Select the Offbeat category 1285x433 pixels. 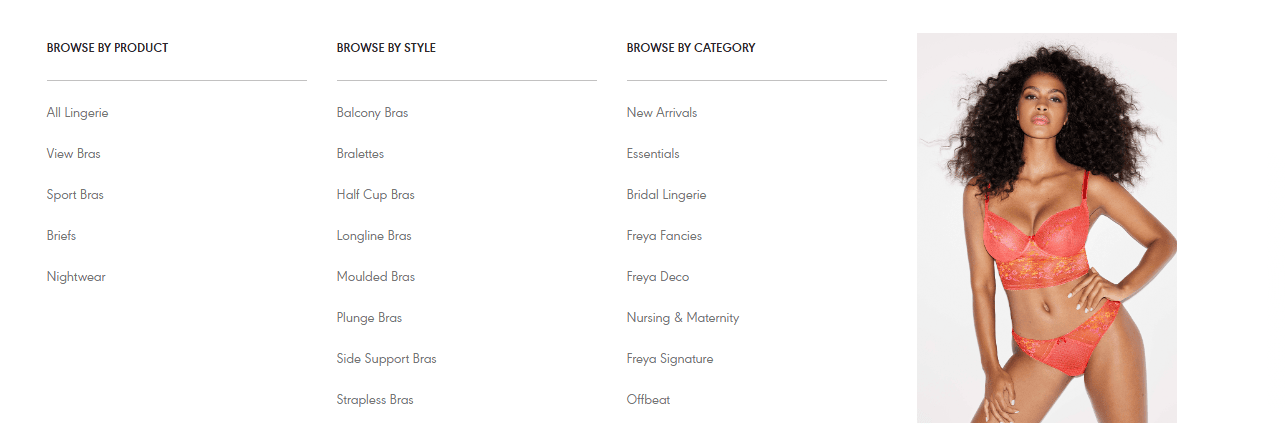[648, 400]
